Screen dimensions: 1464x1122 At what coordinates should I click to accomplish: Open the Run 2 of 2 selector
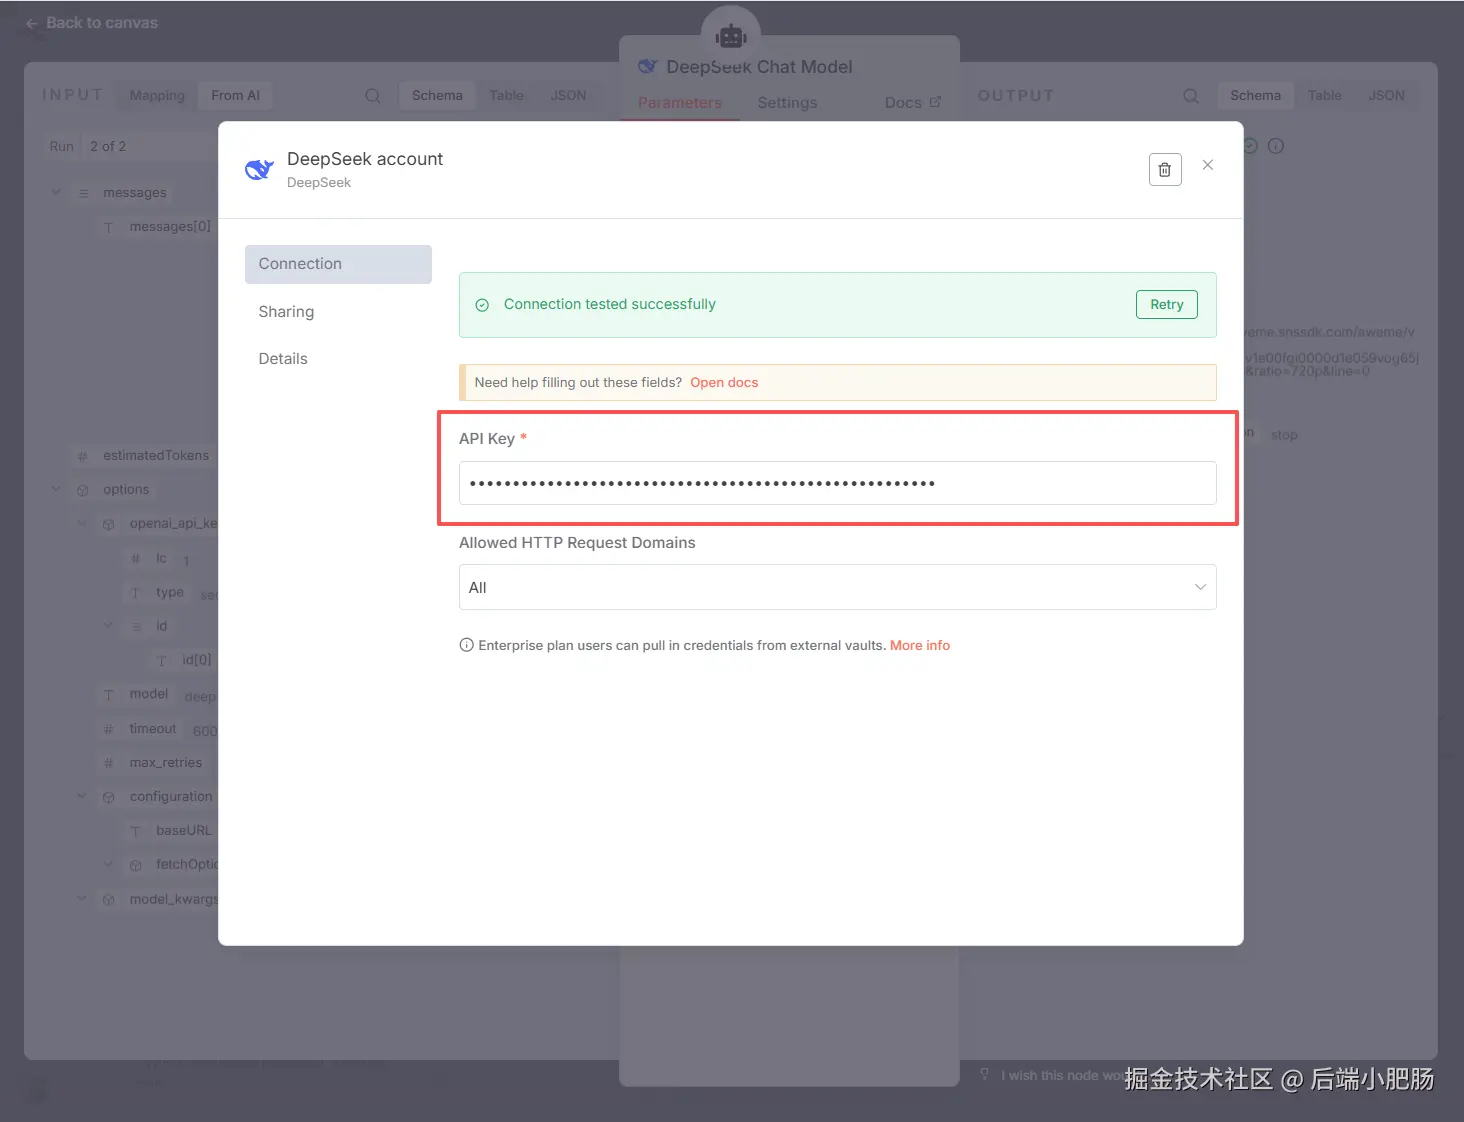coord(130,147)
